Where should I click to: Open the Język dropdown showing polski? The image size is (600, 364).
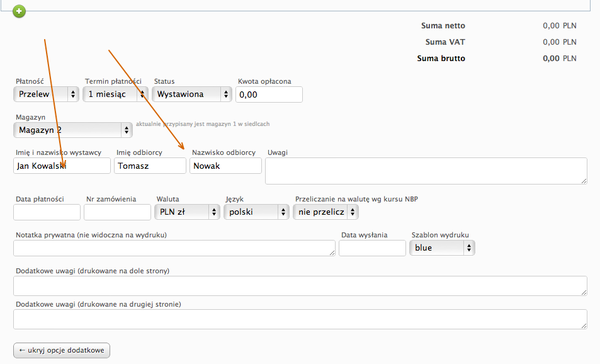coord(256,212)
